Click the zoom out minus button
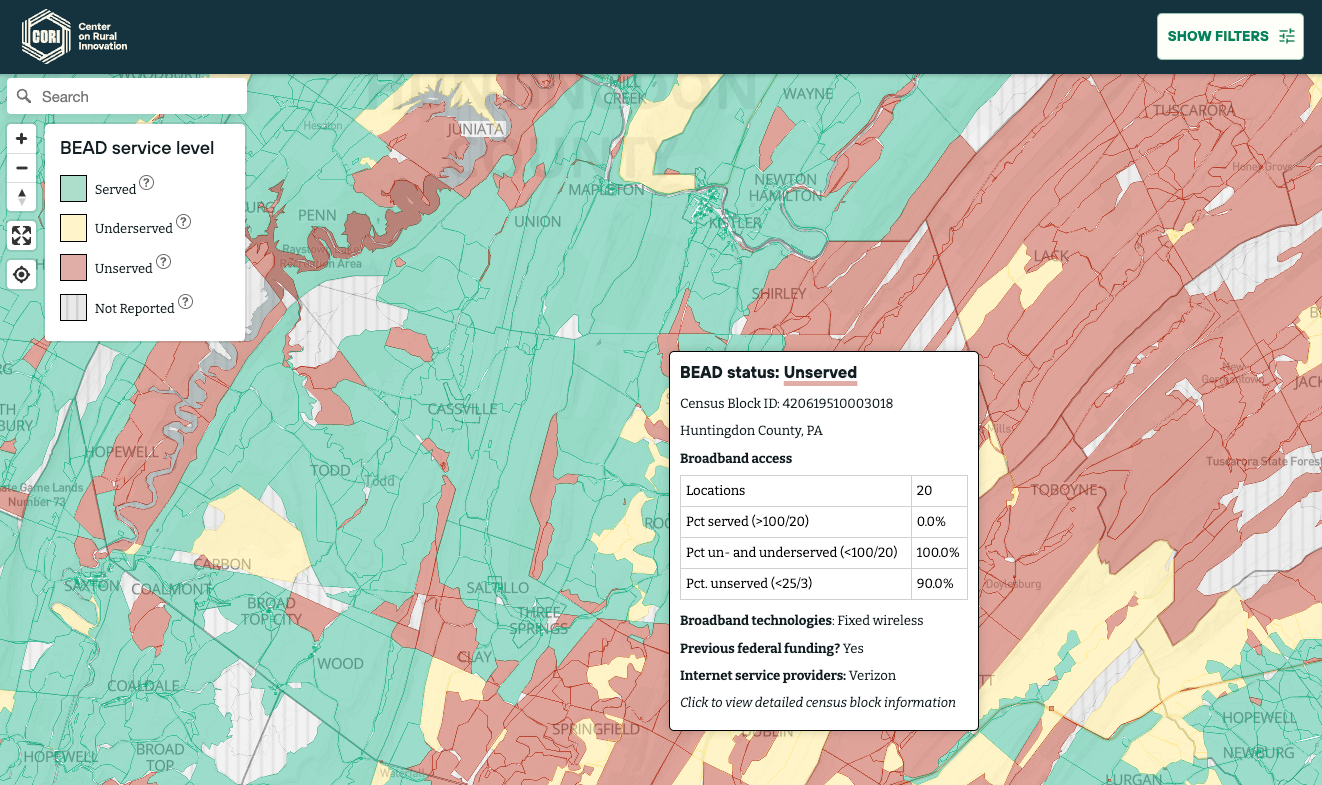 pos(22,168)
